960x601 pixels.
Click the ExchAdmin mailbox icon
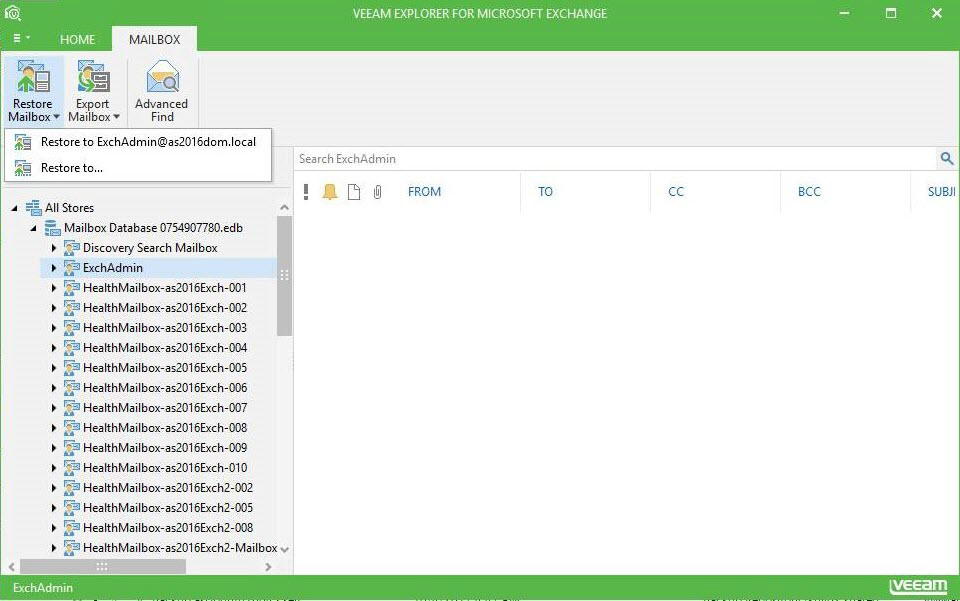72,267
